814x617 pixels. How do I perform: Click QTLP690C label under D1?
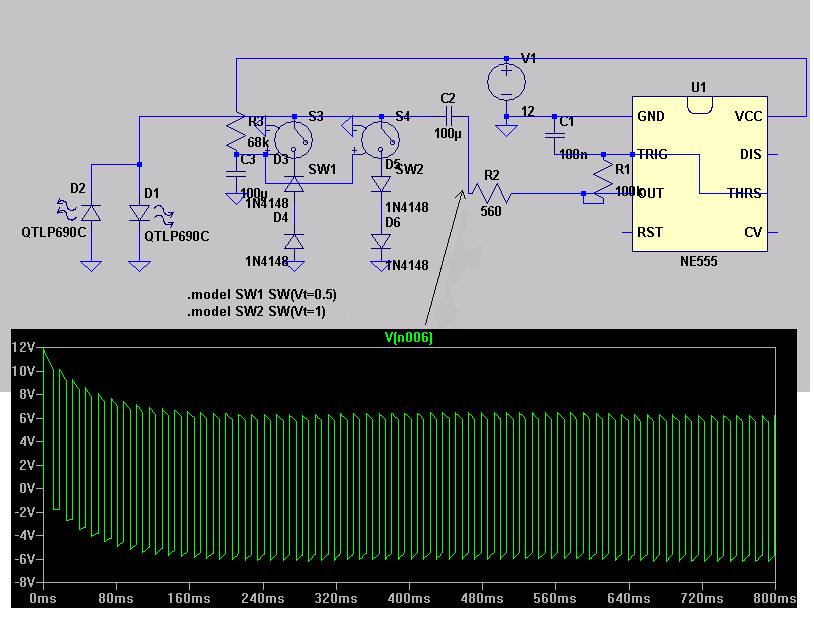click(177, 237)
